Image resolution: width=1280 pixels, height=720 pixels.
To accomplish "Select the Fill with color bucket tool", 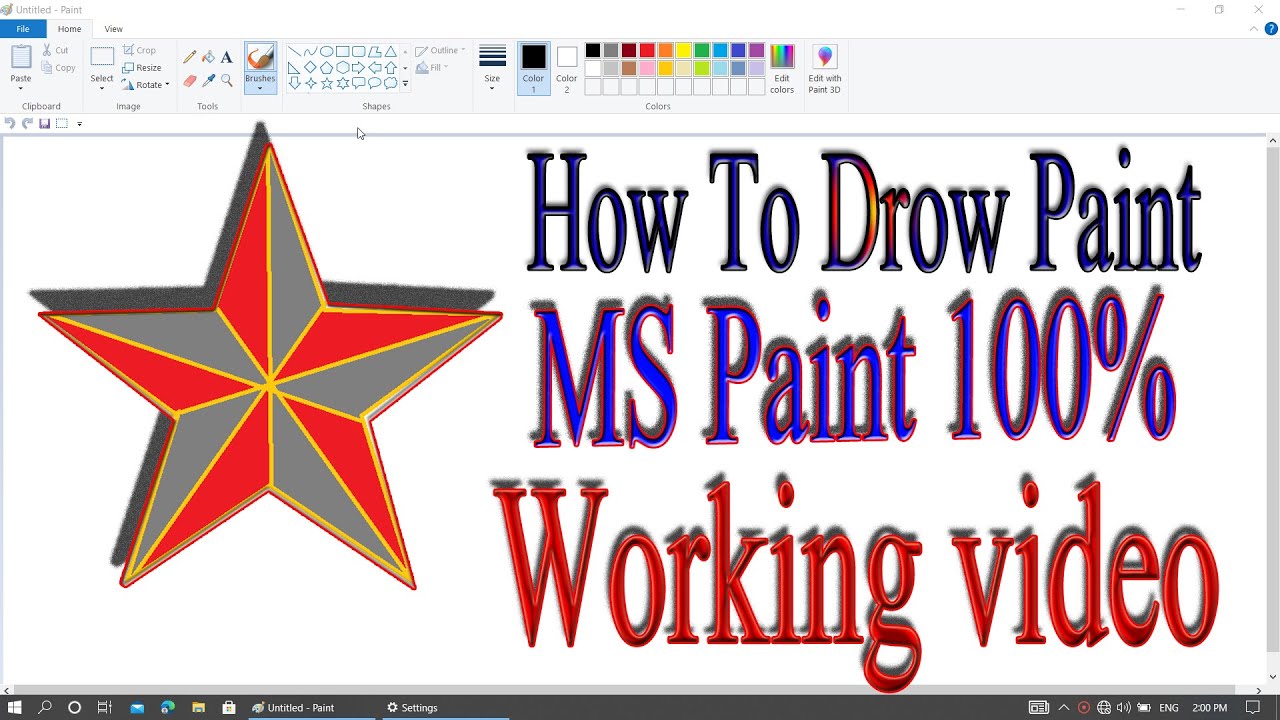I will (x=208, y=58).
